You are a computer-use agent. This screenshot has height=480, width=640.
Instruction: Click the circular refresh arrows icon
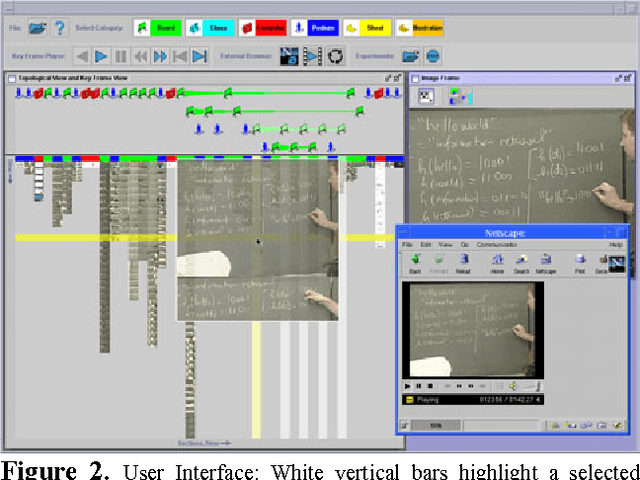tap(336, 56)
